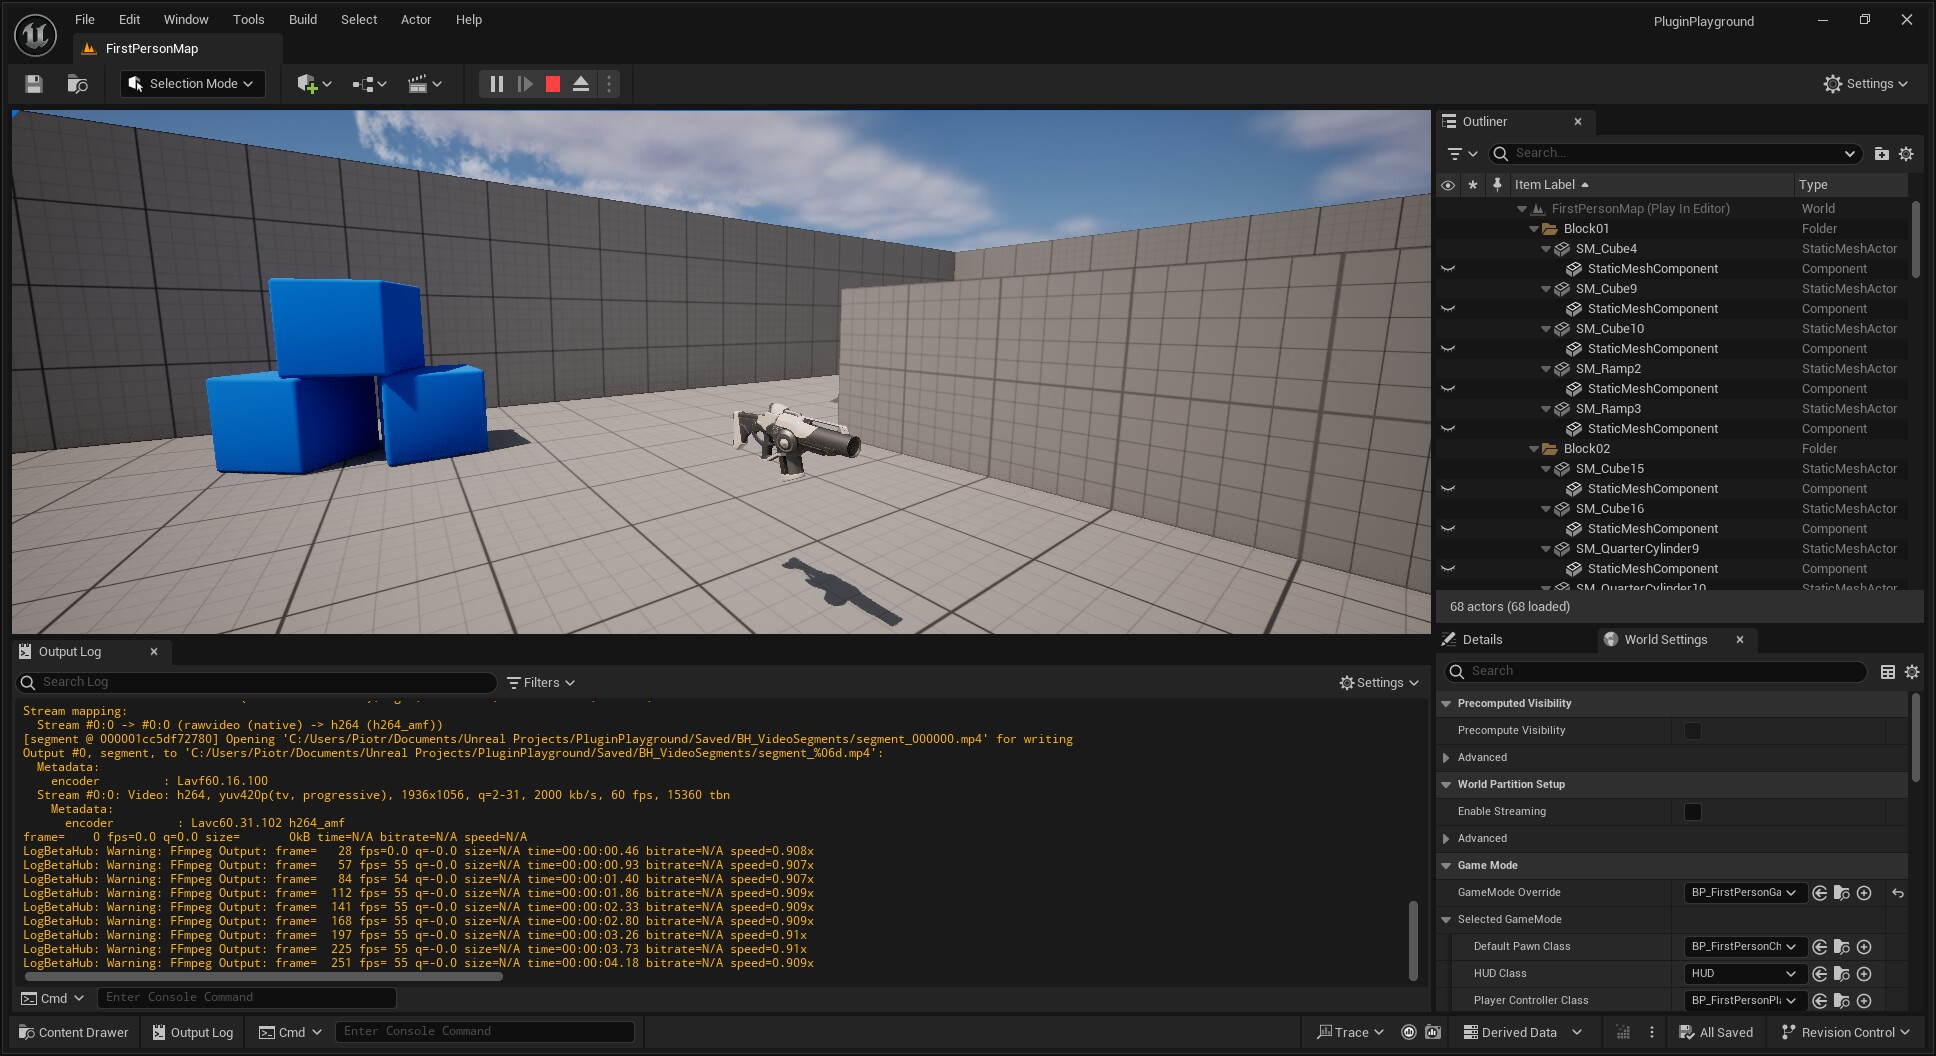Reset GameMode Override to default
The width and height of the screenshot is (1936, 1056).
point(1898,893)
